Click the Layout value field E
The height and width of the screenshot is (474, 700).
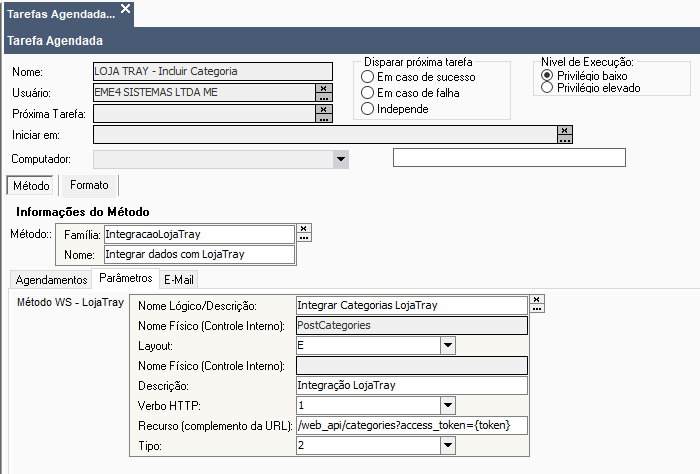coord(368,345)
